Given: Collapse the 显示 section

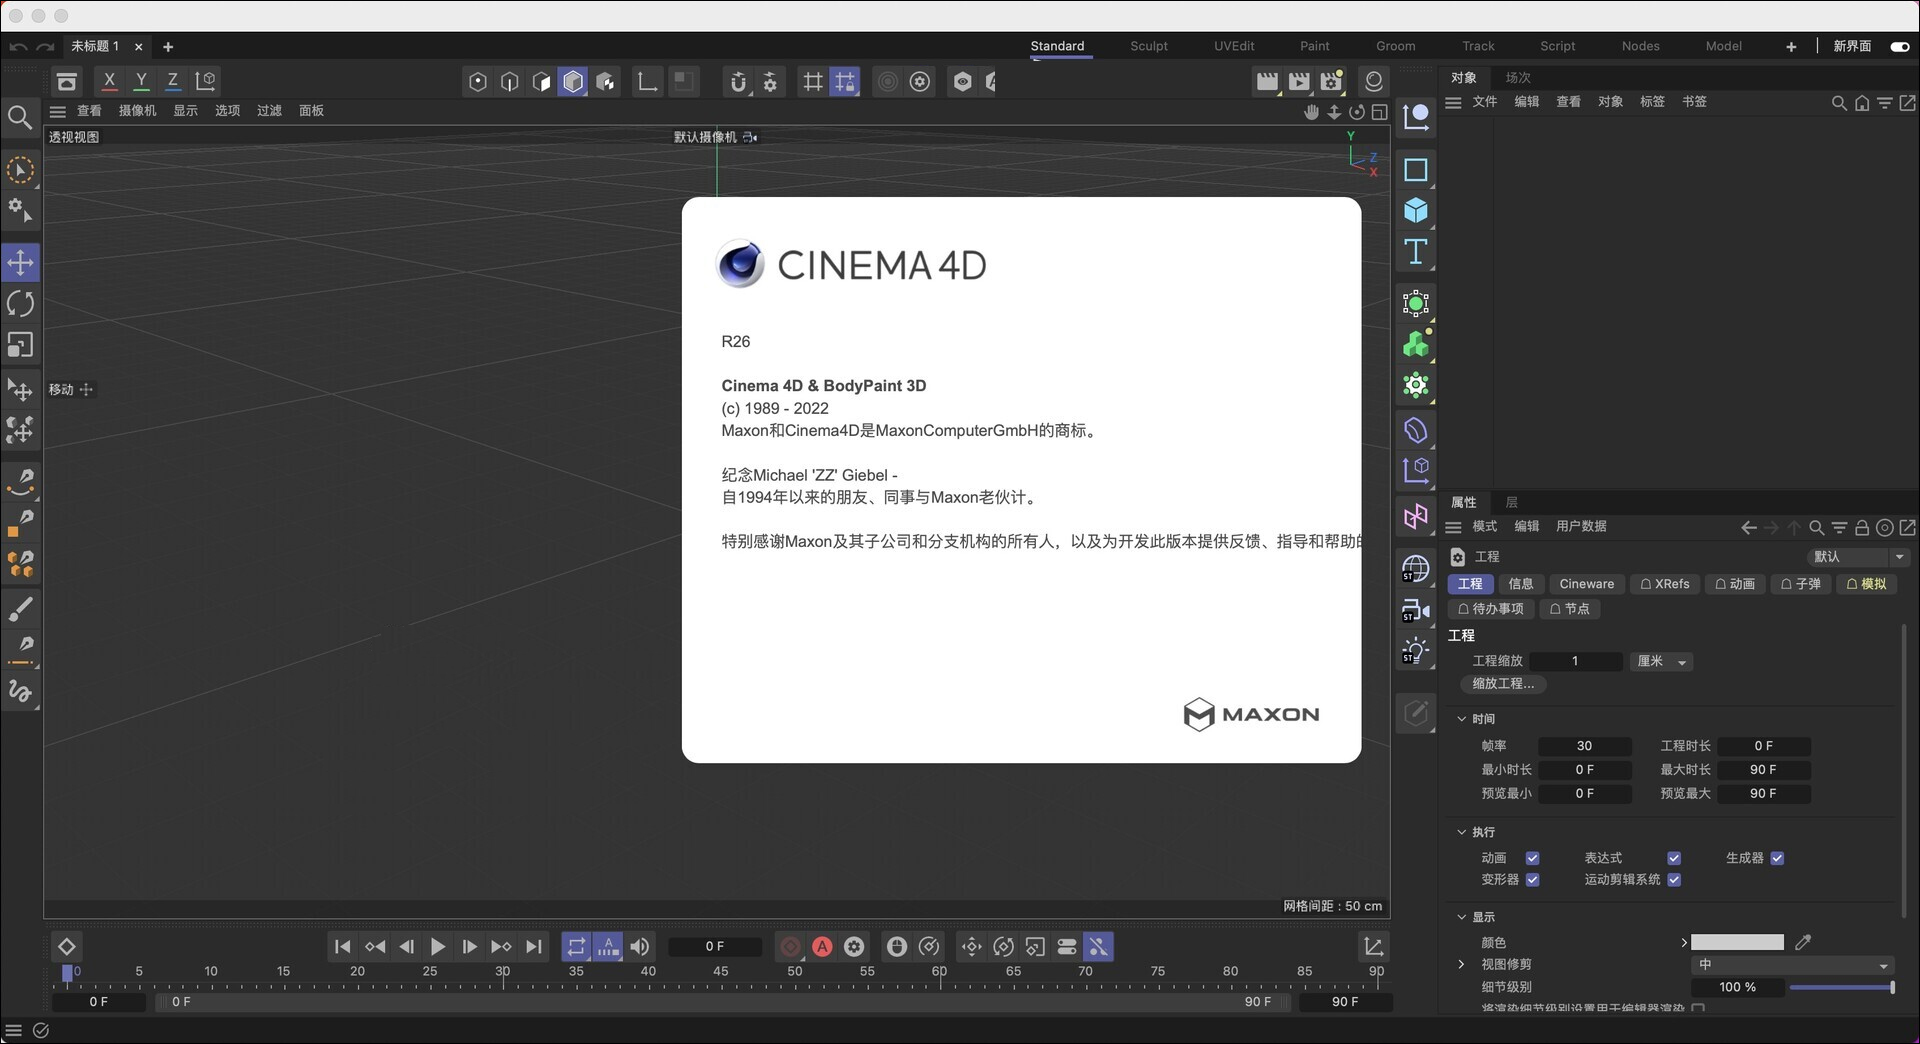Looking at the screenshot, I should click(x=1461, y=917).
